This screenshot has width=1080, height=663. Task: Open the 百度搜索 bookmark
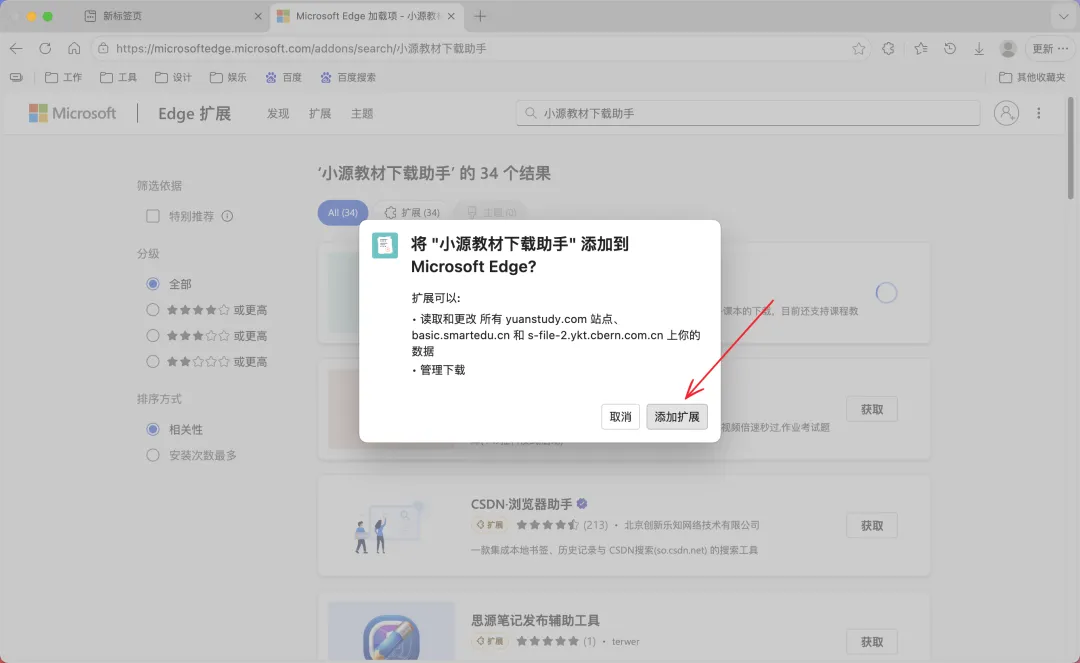click(x=348, y=77)
